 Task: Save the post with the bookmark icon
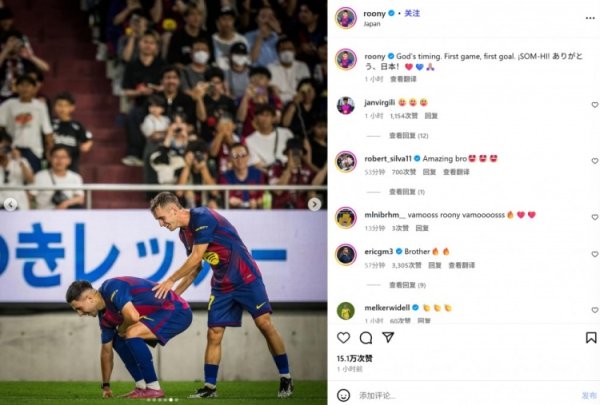coord(591,337)
